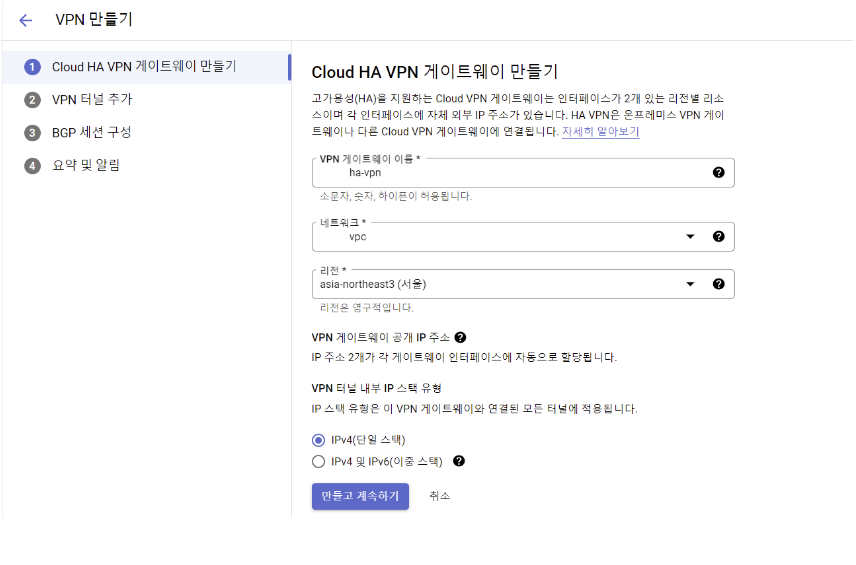Select step 1 Cloud HA VPN 게이트웨이 만들기
856x565 pixels.
[146, 67]
